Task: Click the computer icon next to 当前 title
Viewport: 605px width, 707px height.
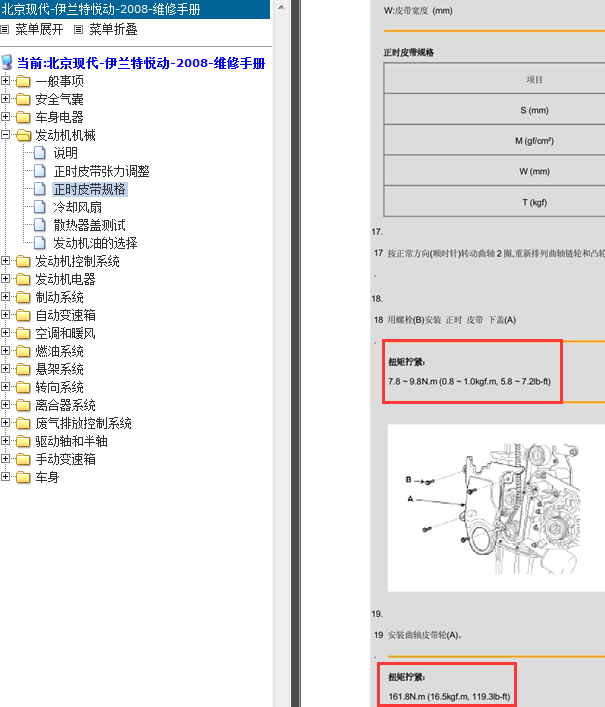Action: (7, 62)
